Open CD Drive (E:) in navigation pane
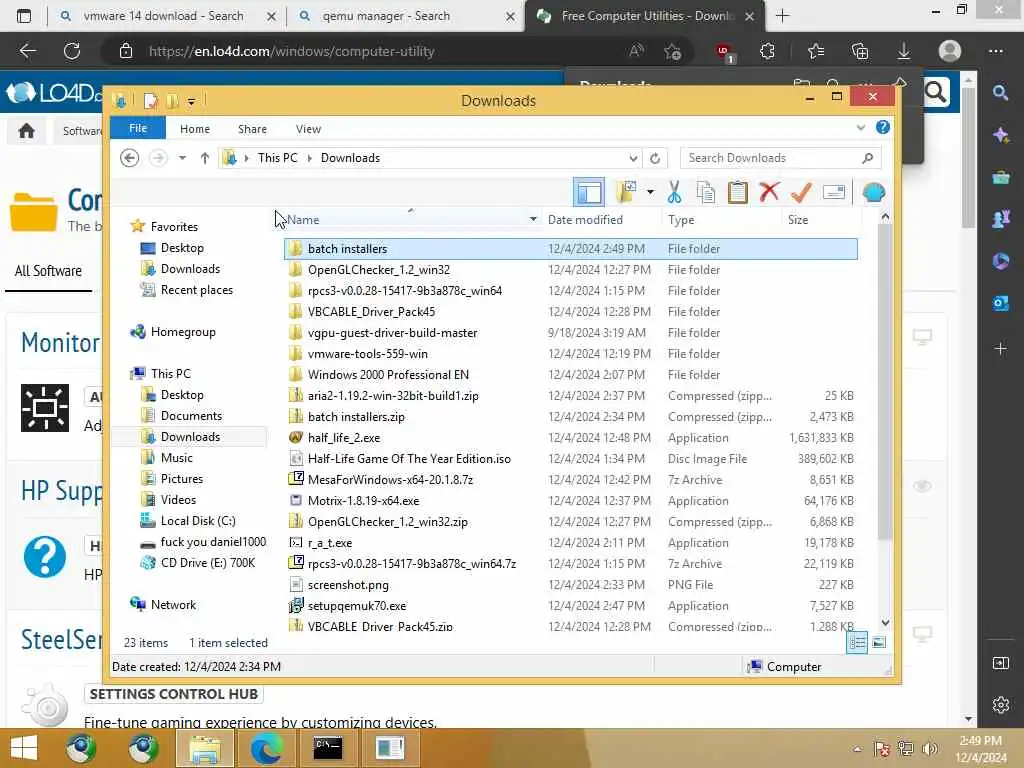The height and width of the screenshot is (768, 1024). click(x=208, y=563)
